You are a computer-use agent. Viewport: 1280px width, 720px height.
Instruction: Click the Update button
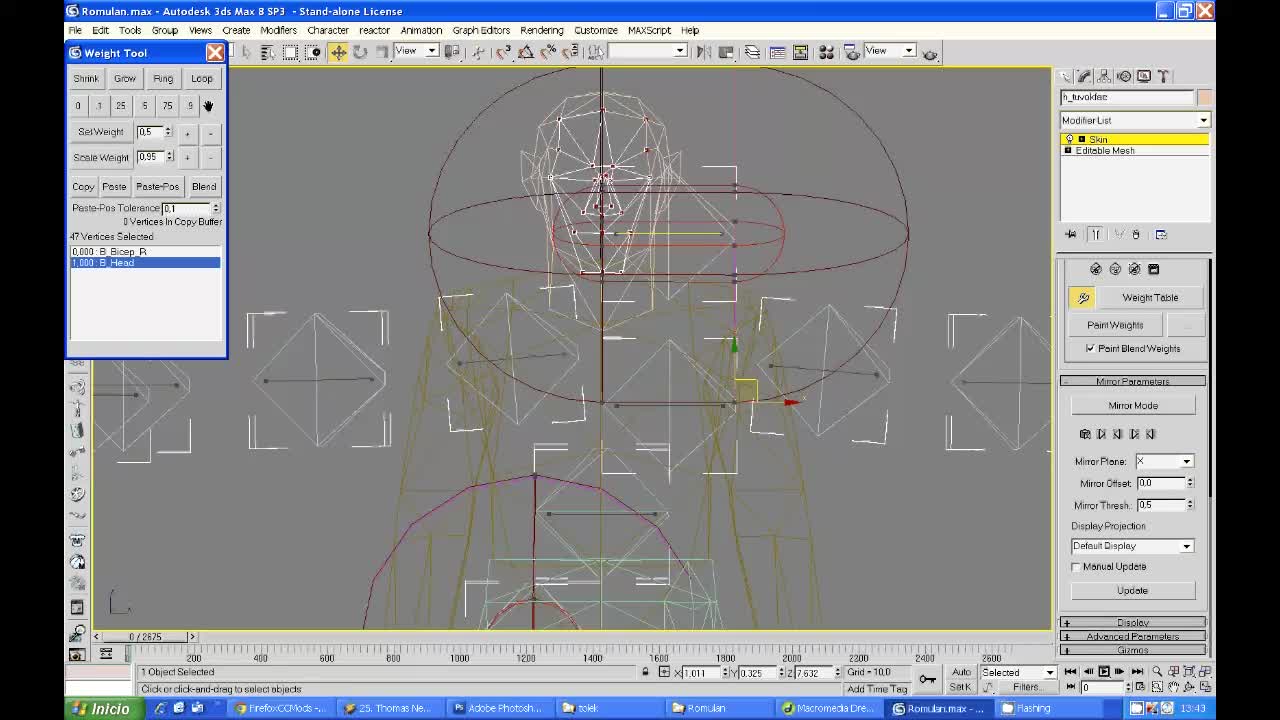coord(1133,590)
